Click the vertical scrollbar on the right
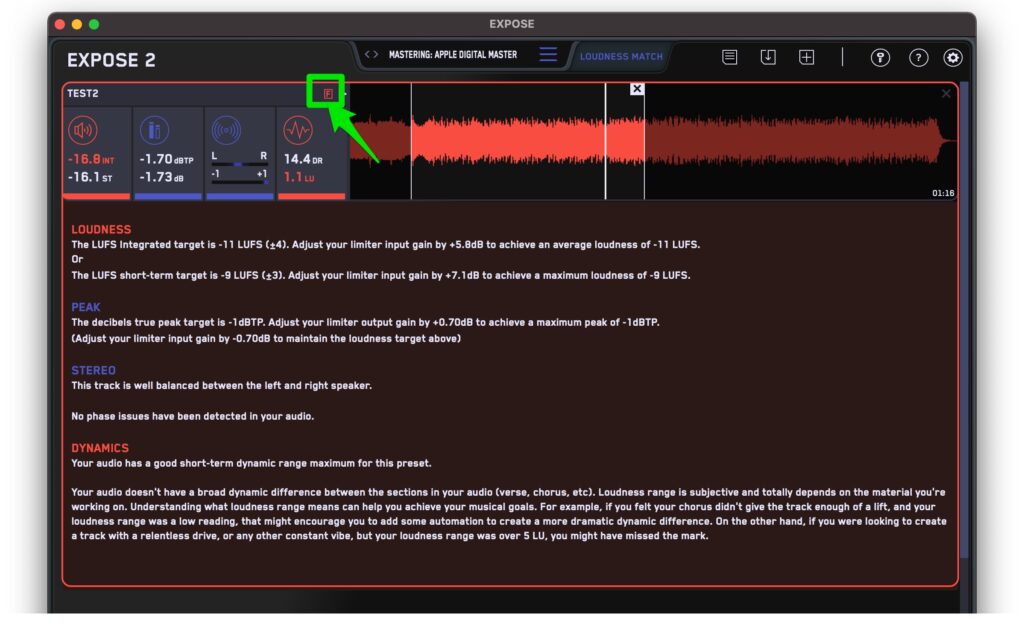 [964, 320]
